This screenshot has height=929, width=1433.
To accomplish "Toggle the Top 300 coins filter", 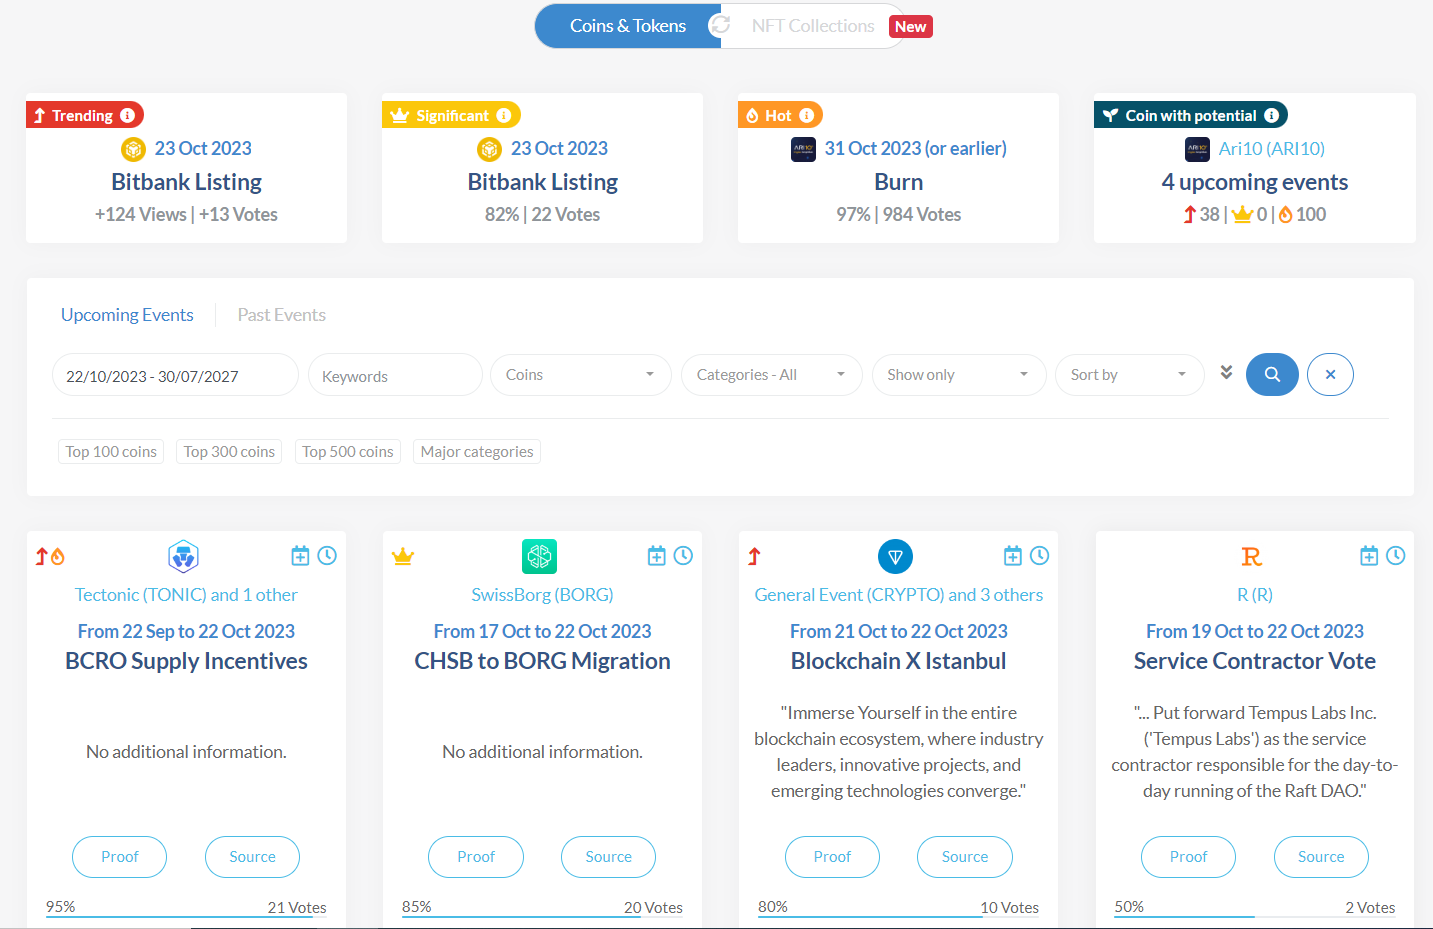I will 229,452.
